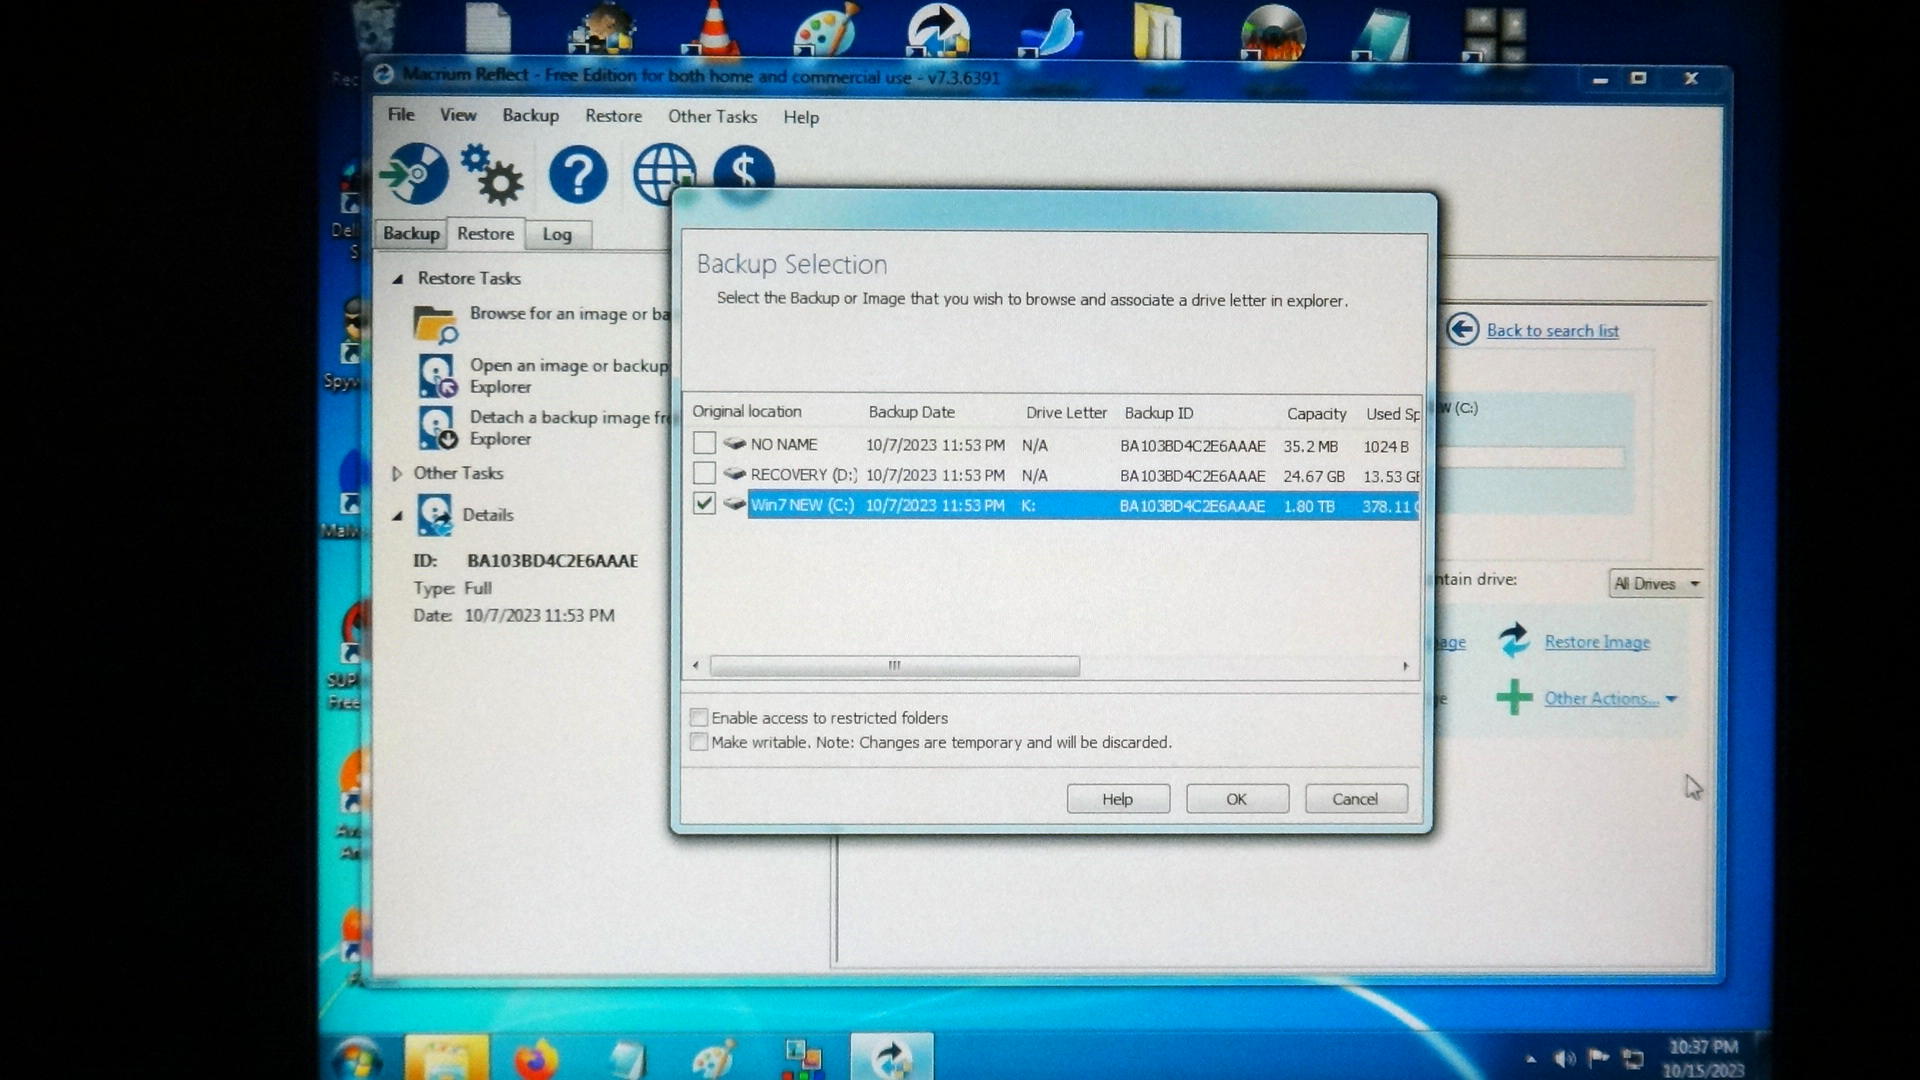Collapse the Details section
Image resolution: width=1920 pixels, height=1080 pixels.
(397, 516)
